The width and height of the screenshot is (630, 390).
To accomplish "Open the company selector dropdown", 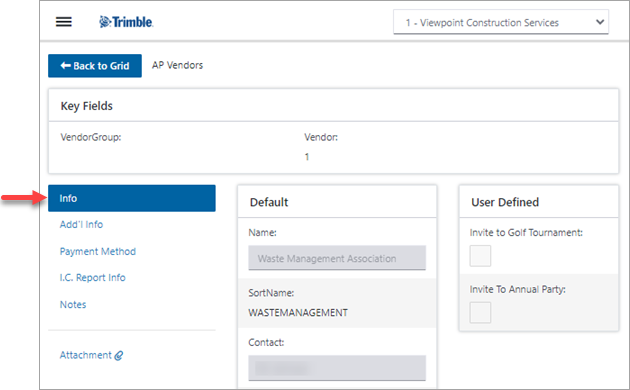I will pyautogui.click(x=501, y=22).
